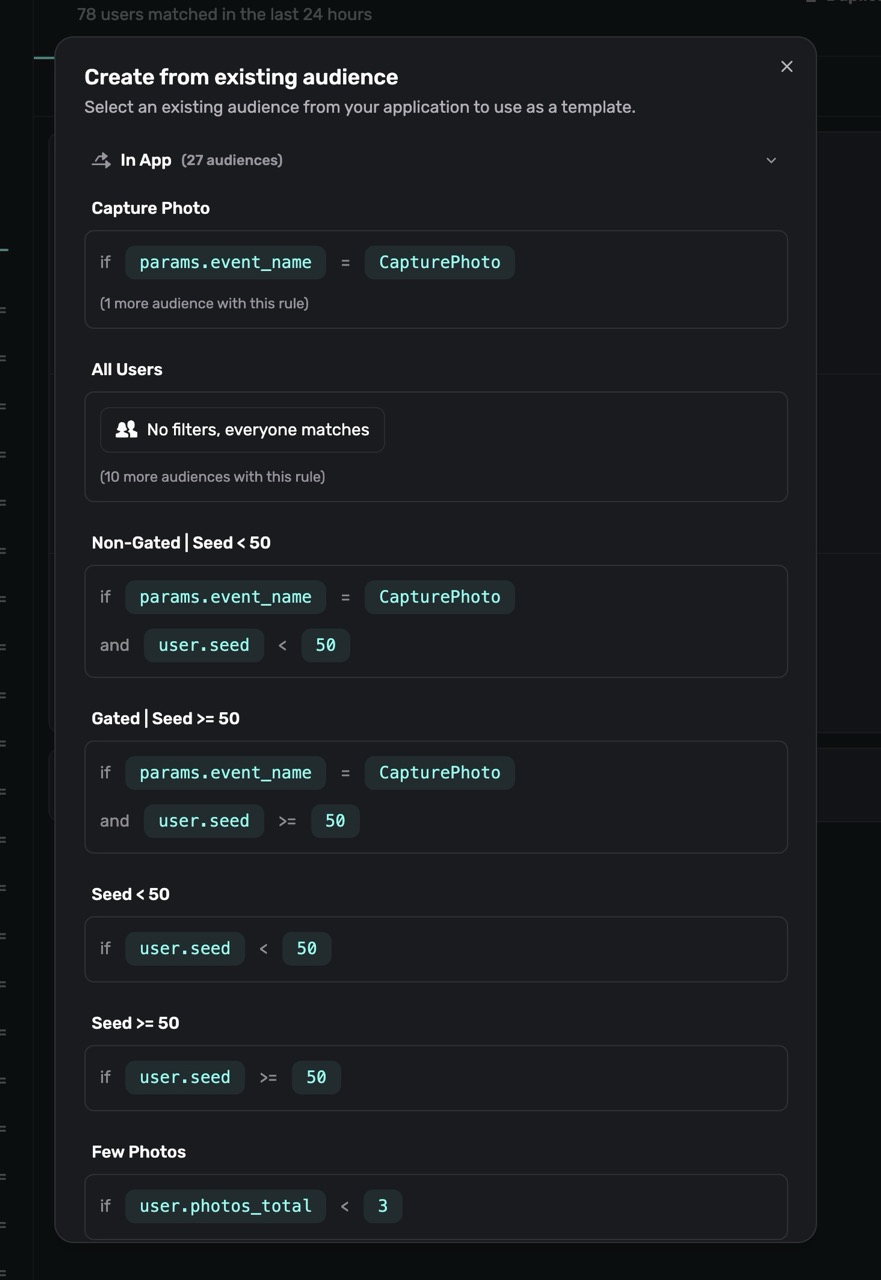
Task: Pick the All Users audience heading
Action: point(127,369)
